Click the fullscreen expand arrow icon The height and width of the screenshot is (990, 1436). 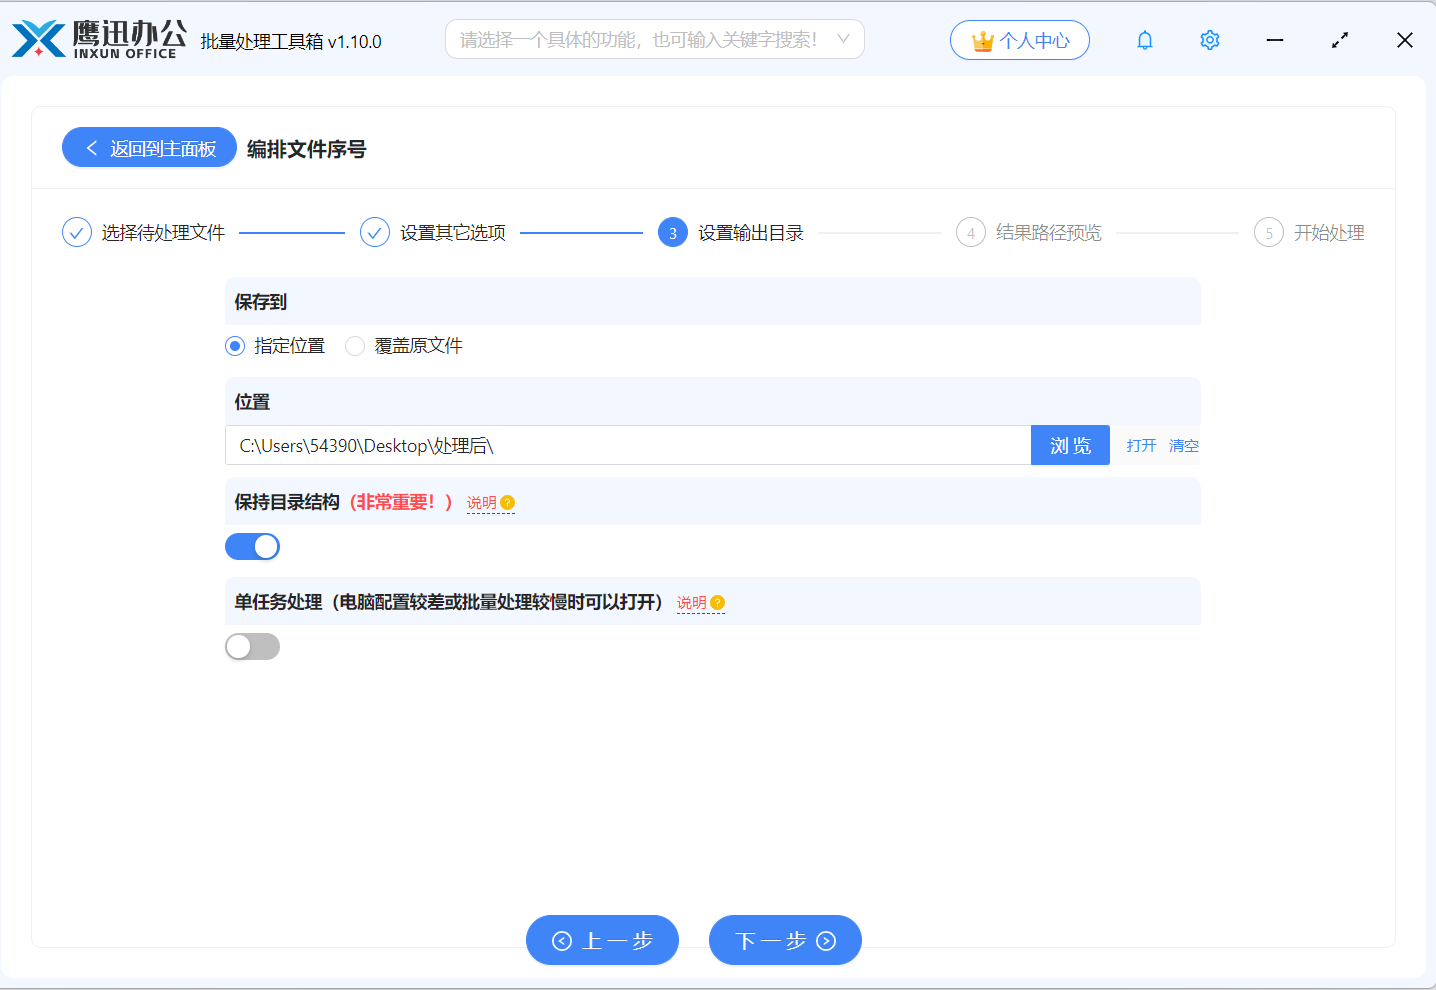(x=1339, y=40)
